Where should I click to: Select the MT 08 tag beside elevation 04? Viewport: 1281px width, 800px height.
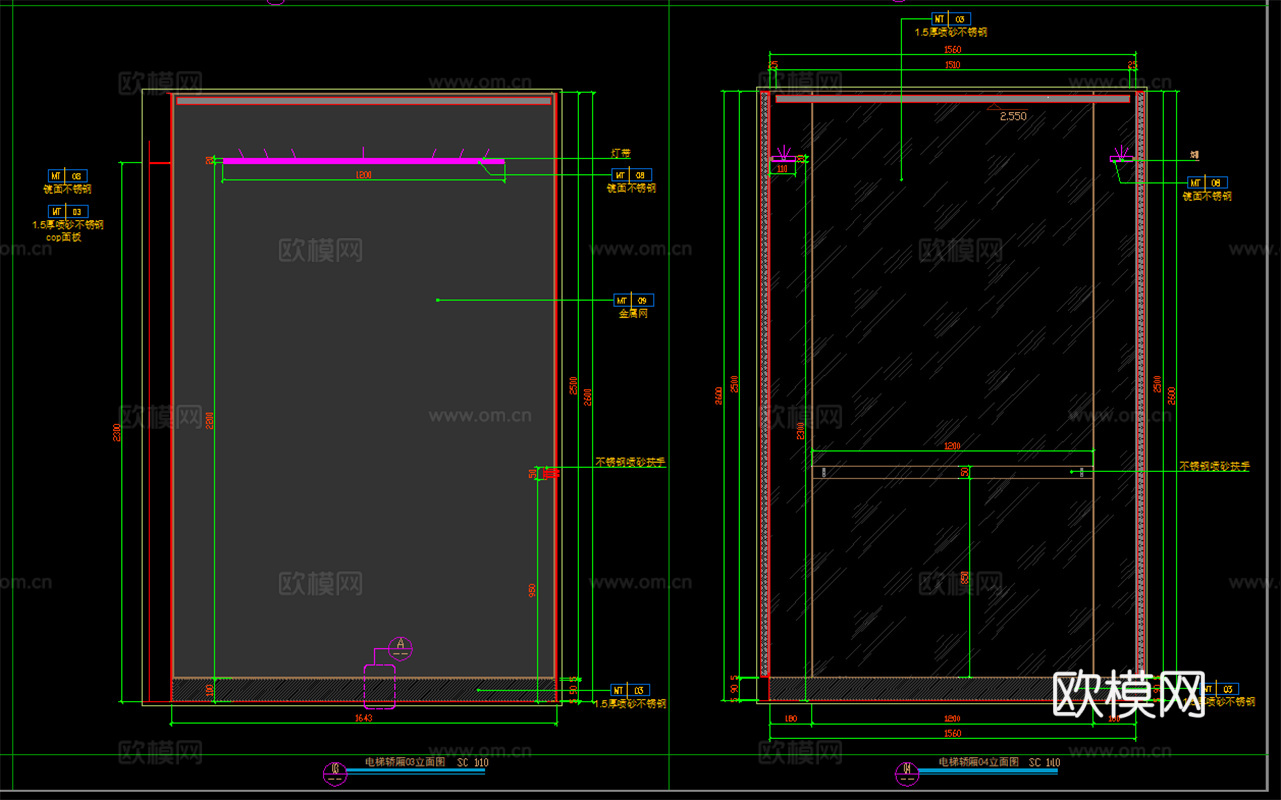(1207, 183)
